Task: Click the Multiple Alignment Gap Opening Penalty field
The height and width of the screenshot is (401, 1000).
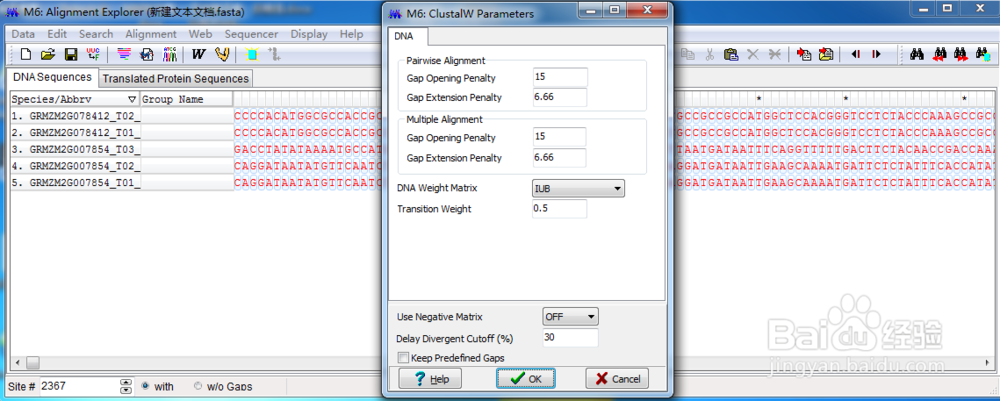Action: [559, 137]
